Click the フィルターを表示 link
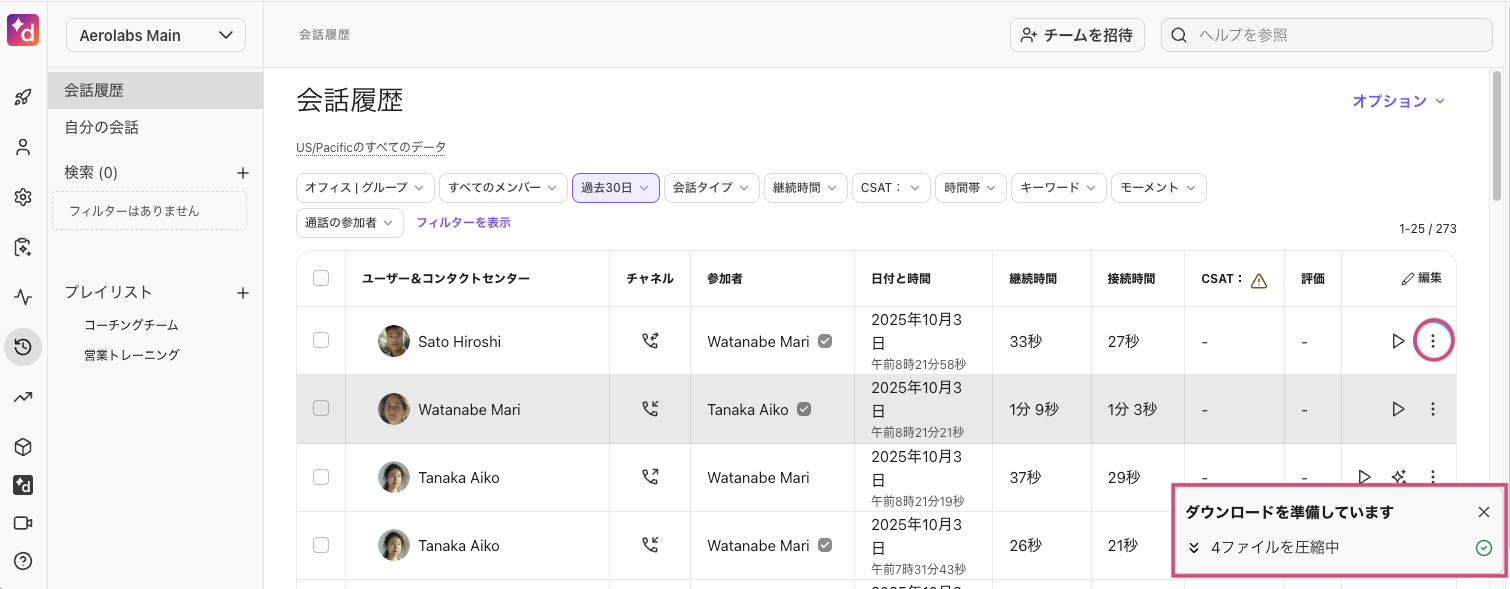 point(463,223)
